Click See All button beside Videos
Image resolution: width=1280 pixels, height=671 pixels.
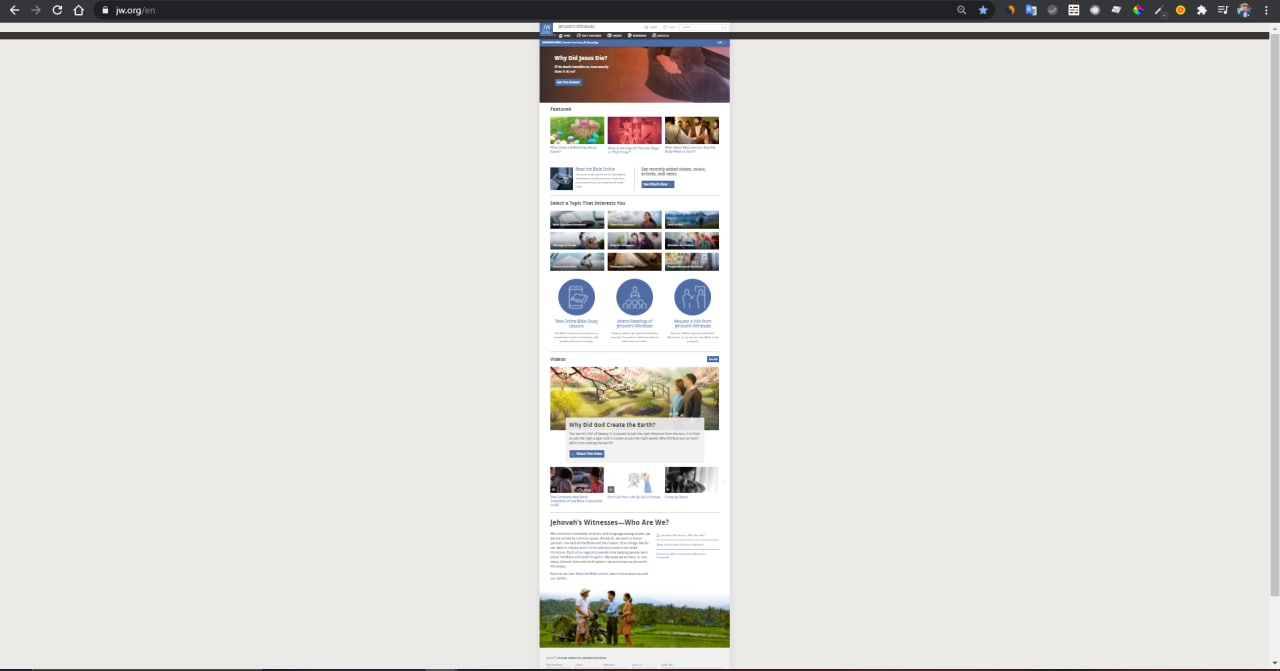(713, 359)
